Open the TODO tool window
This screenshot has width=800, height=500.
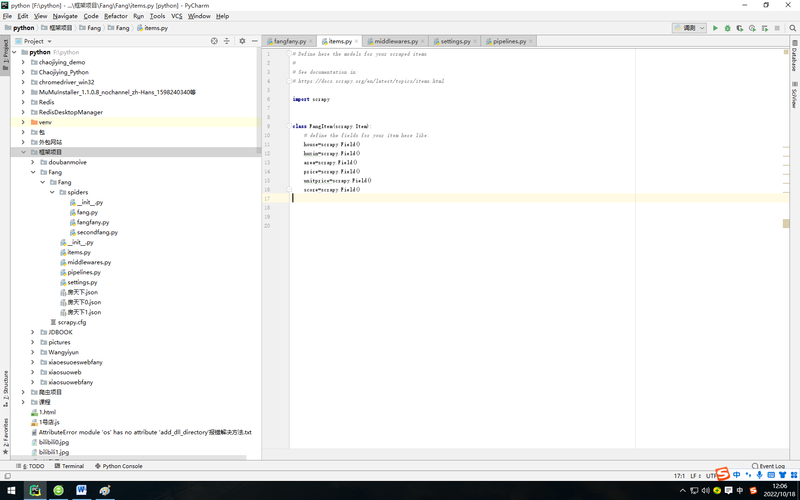[30, 466]
